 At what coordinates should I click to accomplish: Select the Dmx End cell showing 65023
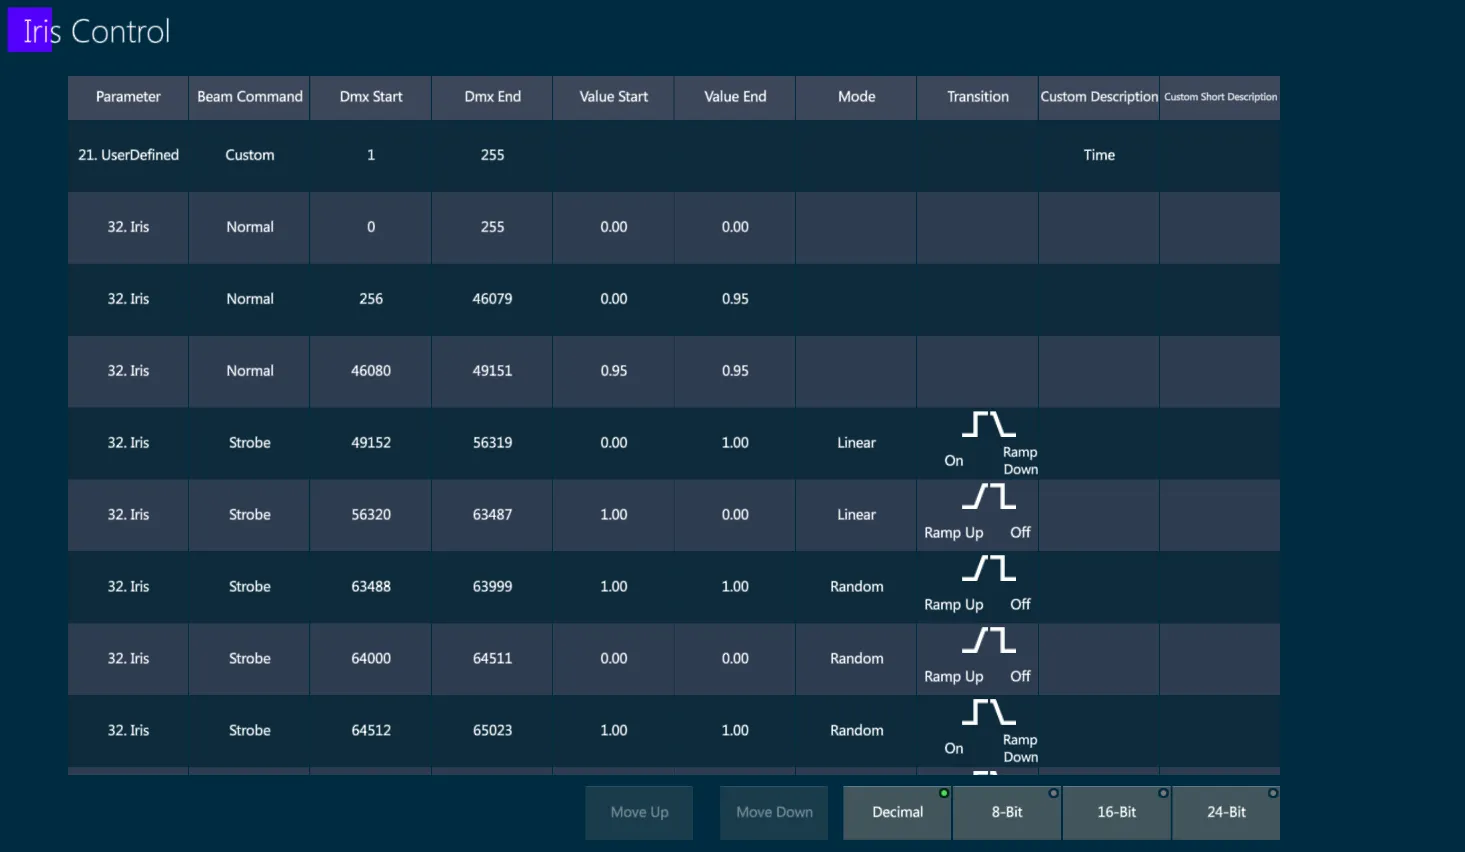pos(492,731)
